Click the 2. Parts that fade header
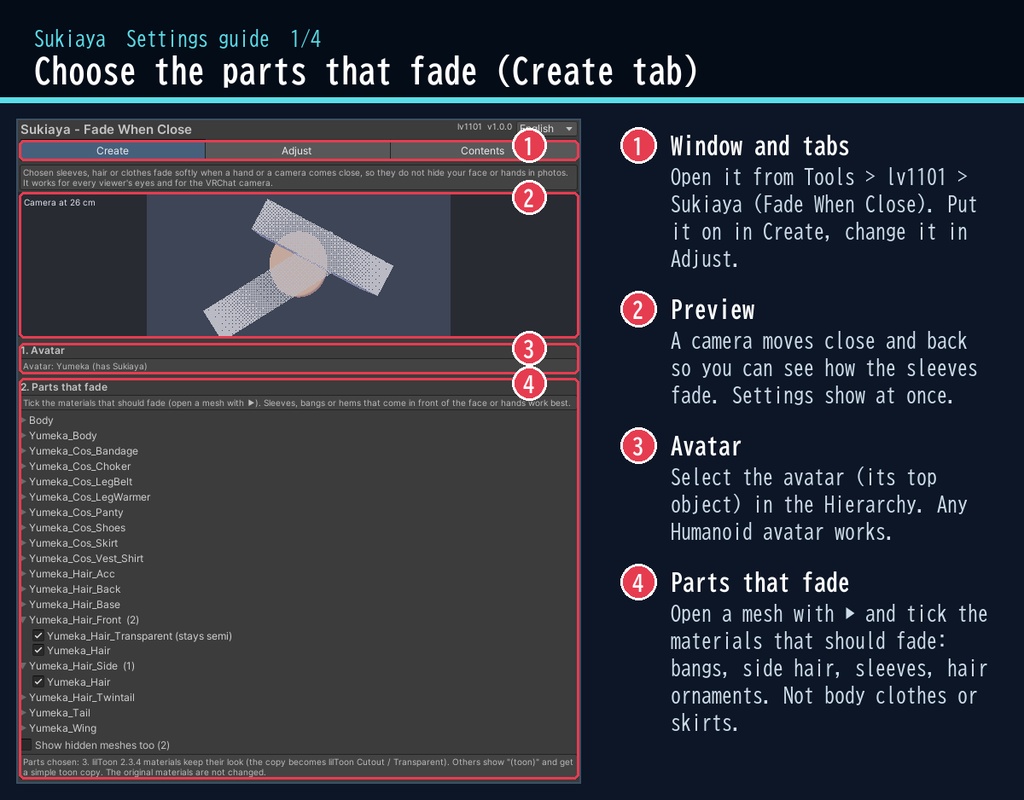This screenshot has height=800, width=1024. coord(64,387)
